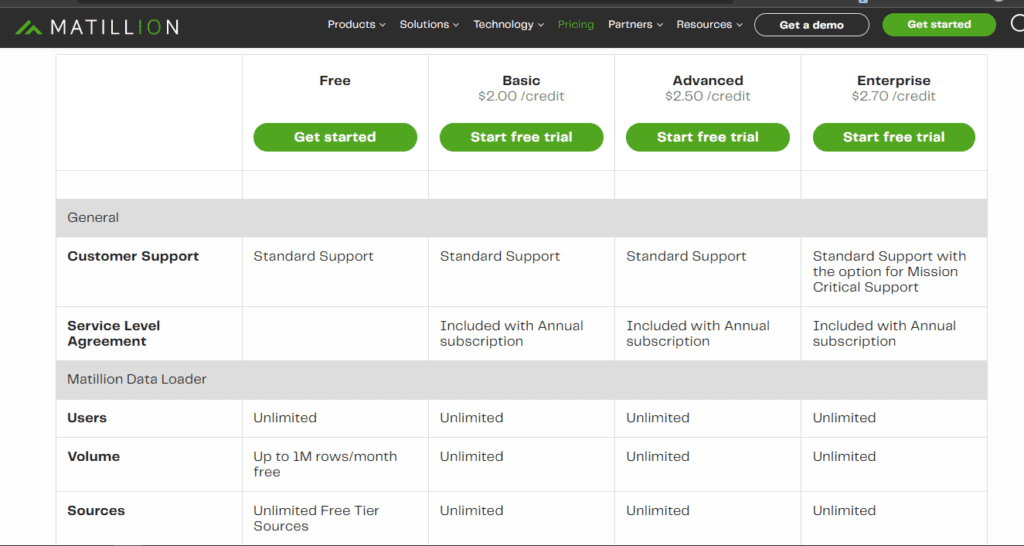Select the General section header row

click(93, 218)
